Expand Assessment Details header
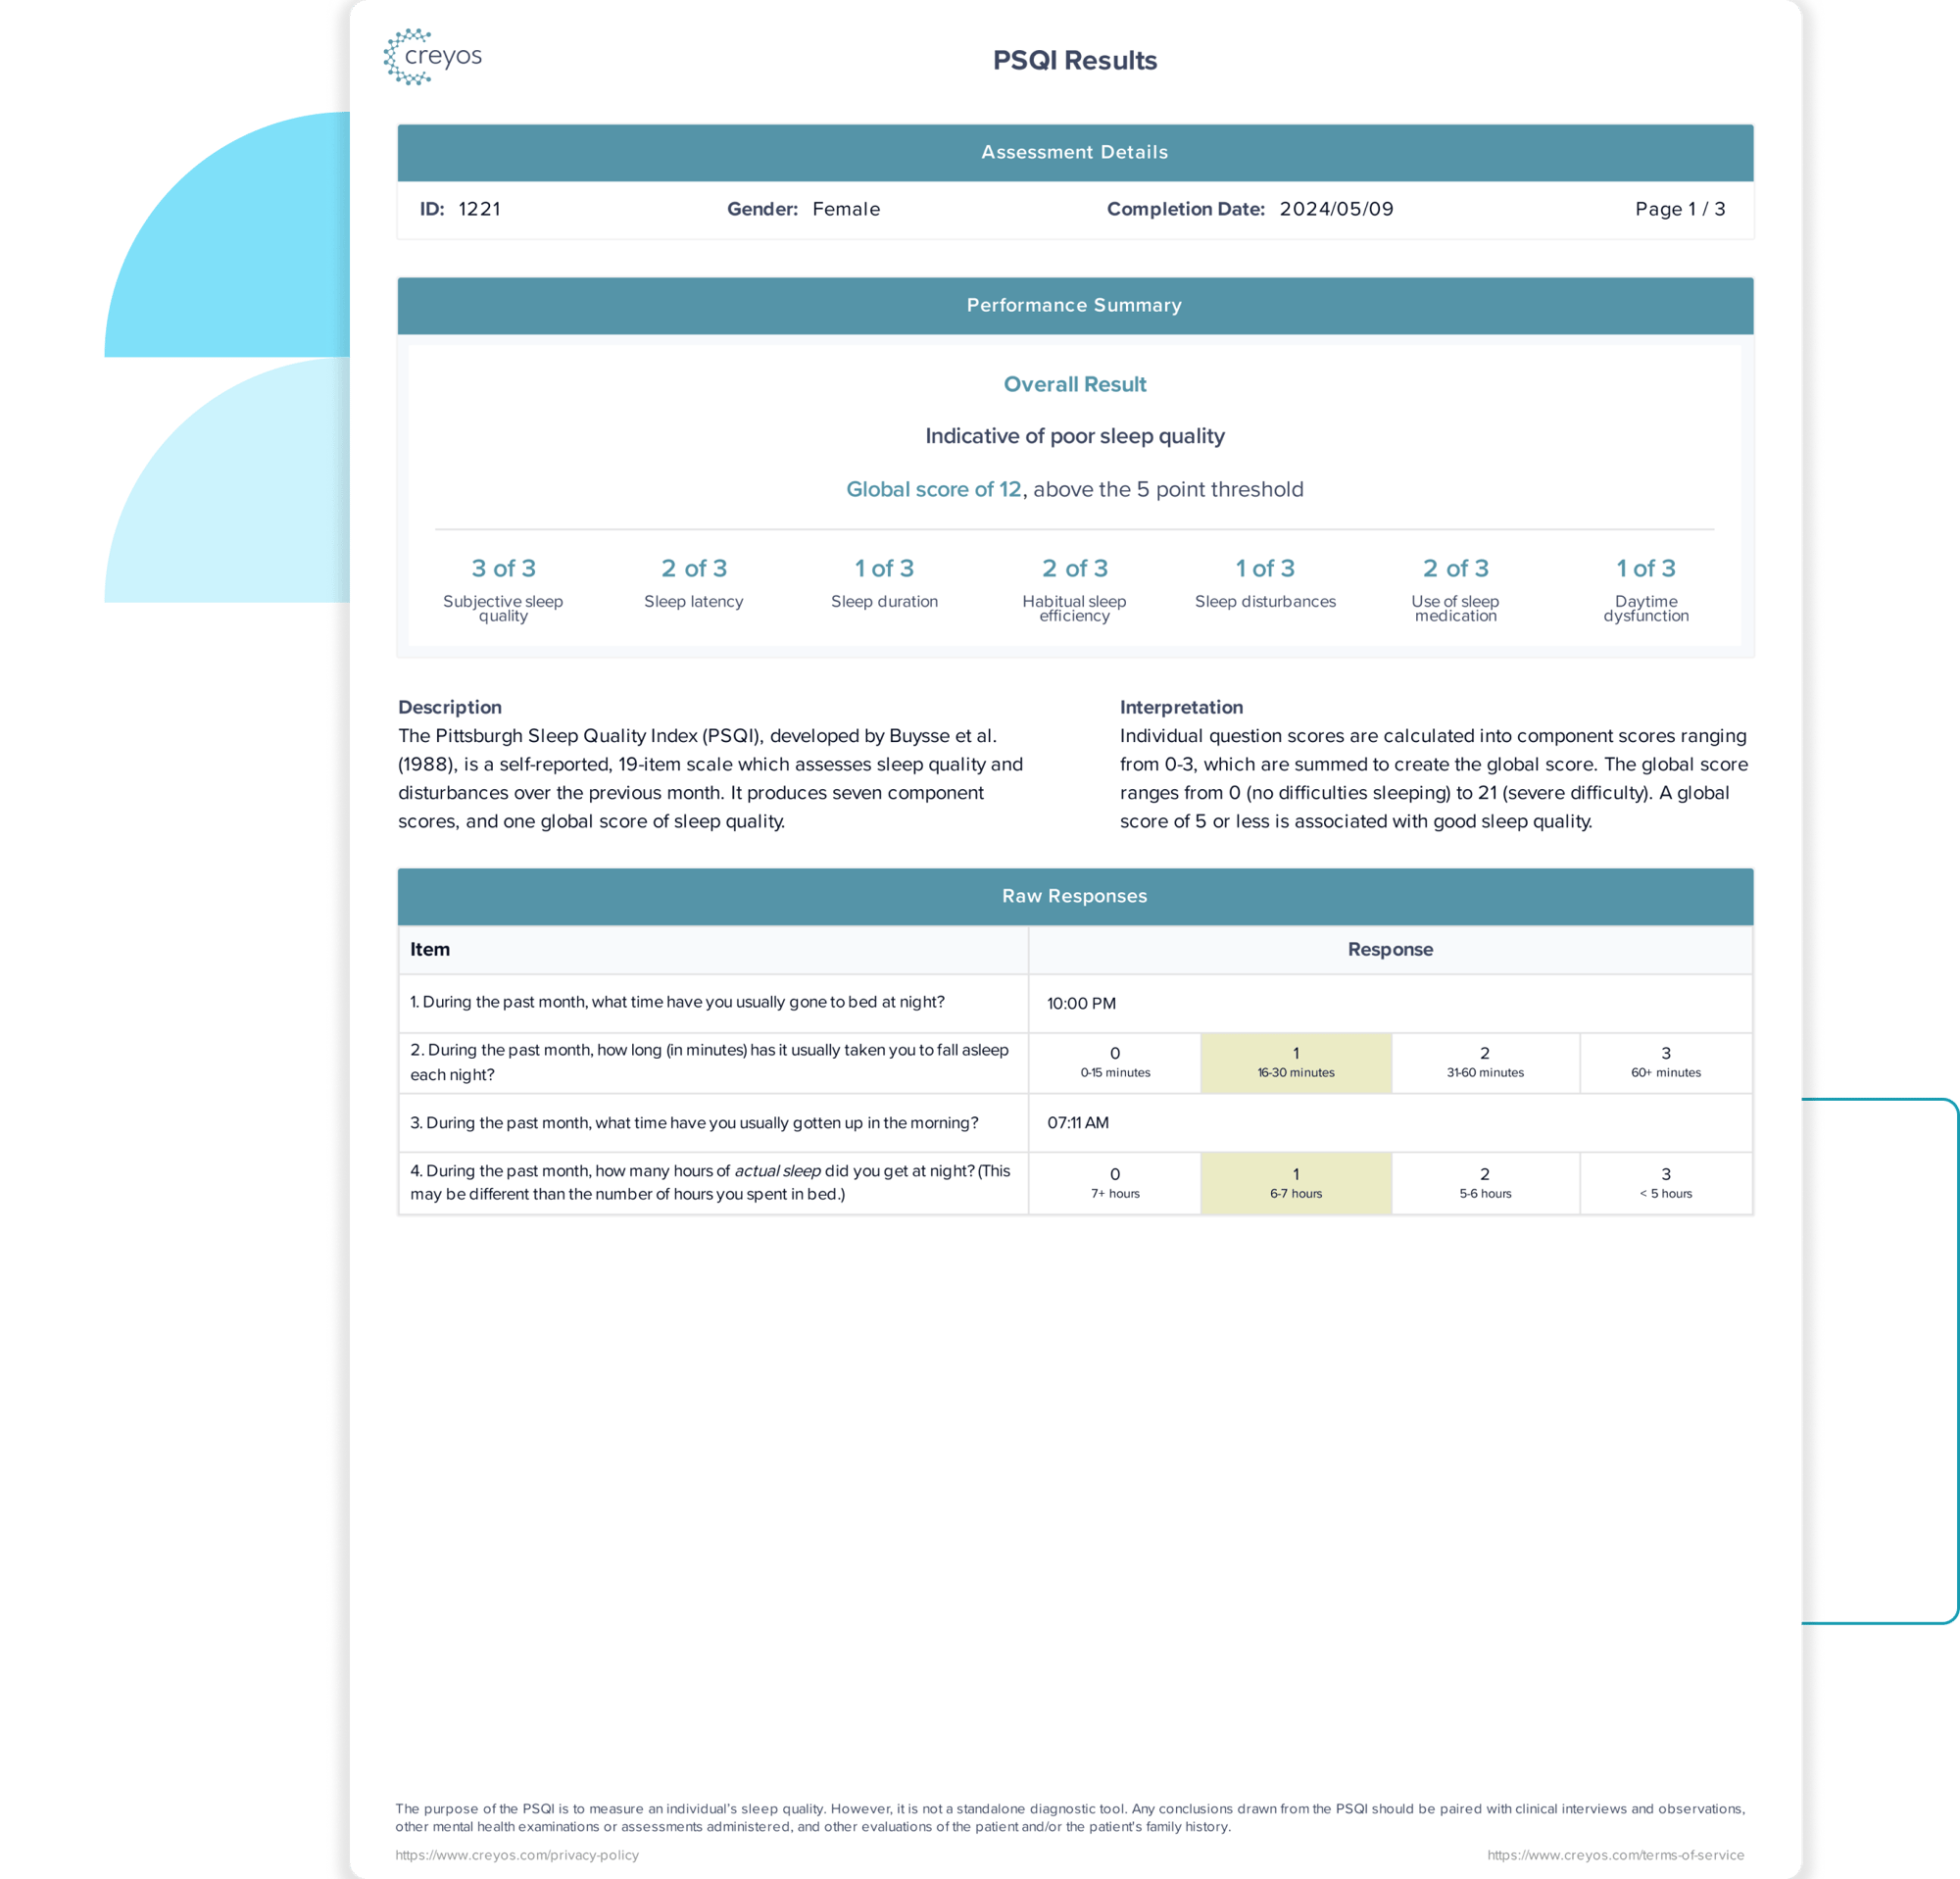This screenshot has width=1960, height=1879. pos(1074,152)
